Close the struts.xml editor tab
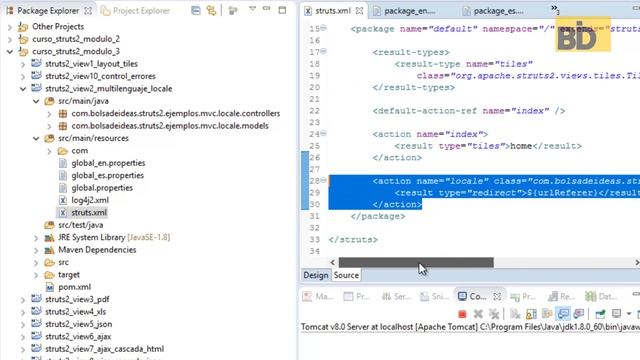 coord(359,11)
